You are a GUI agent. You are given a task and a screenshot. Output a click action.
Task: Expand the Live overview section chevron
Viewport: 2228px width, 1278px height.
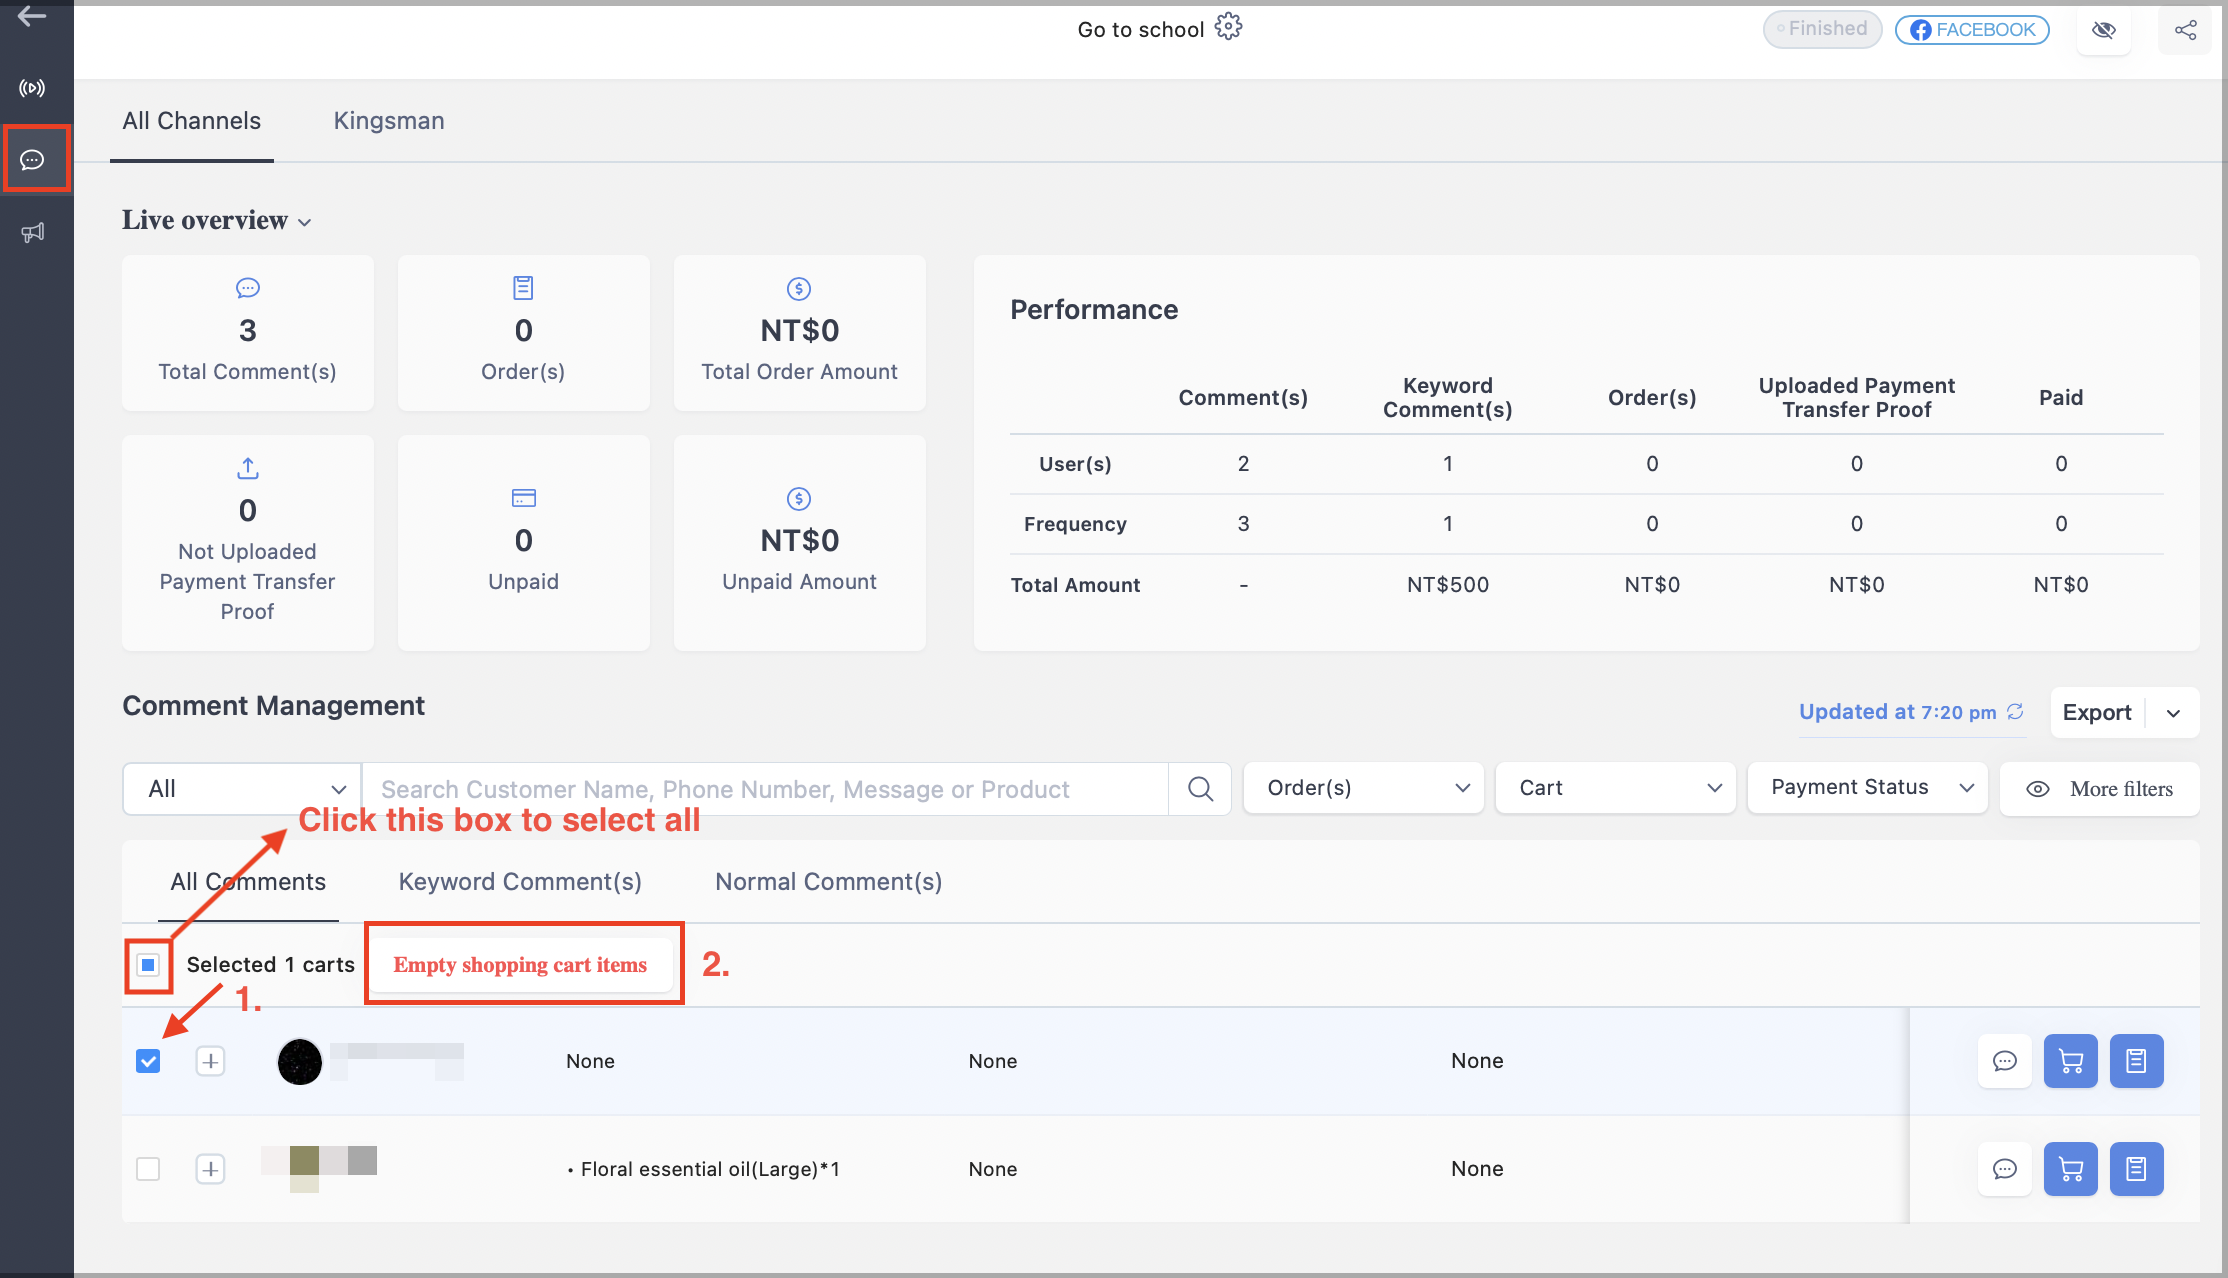tap(305, 222)
